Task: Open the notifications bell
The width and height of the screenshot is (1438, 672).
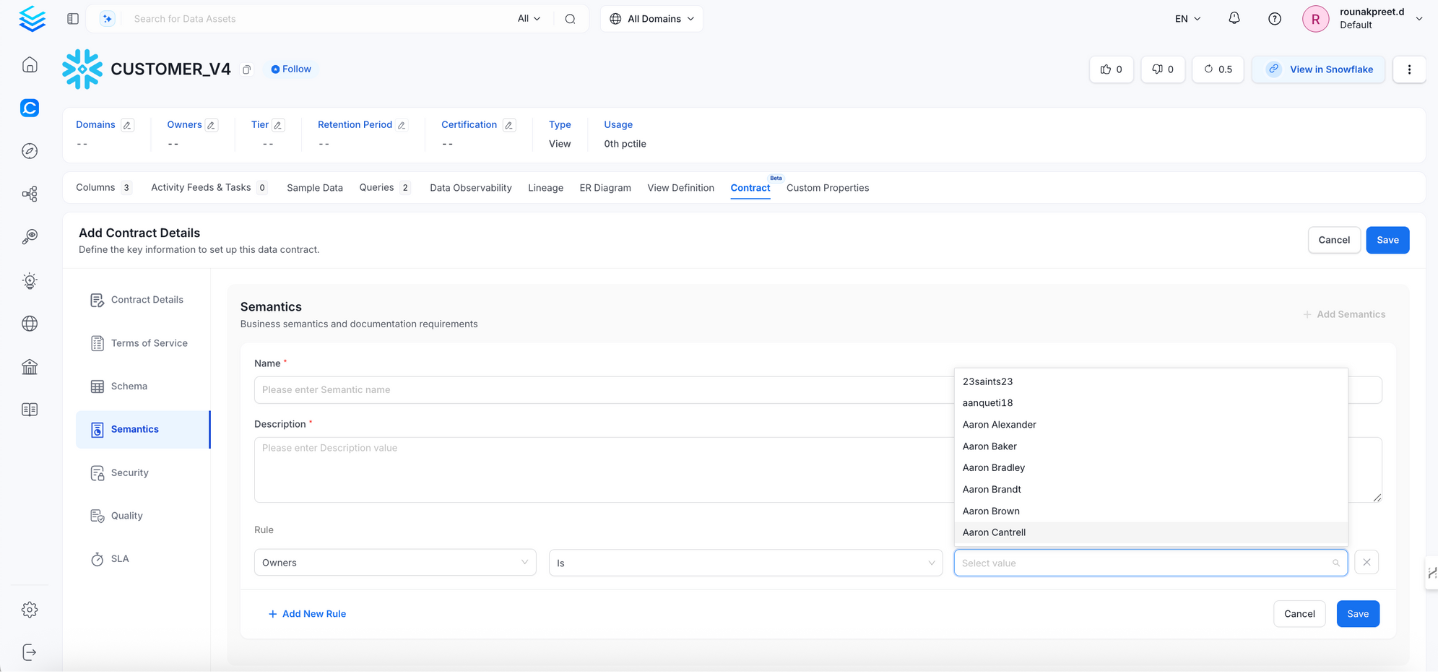Action: pyautogui.click(x=1233, y=17)
